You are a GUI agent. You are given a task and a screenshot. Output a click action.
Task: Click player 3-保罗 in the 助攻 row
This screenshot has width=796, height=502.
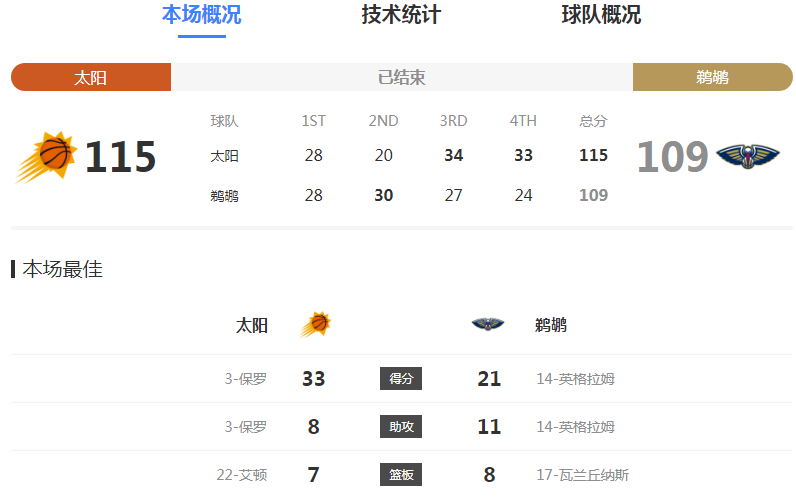click(x=246, y=426)
